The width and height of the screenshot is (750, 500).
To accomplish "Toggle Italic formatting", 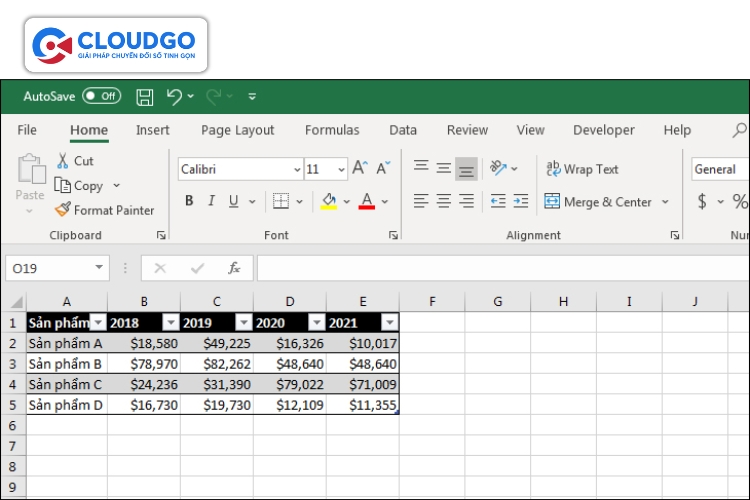I will (211, 201).
